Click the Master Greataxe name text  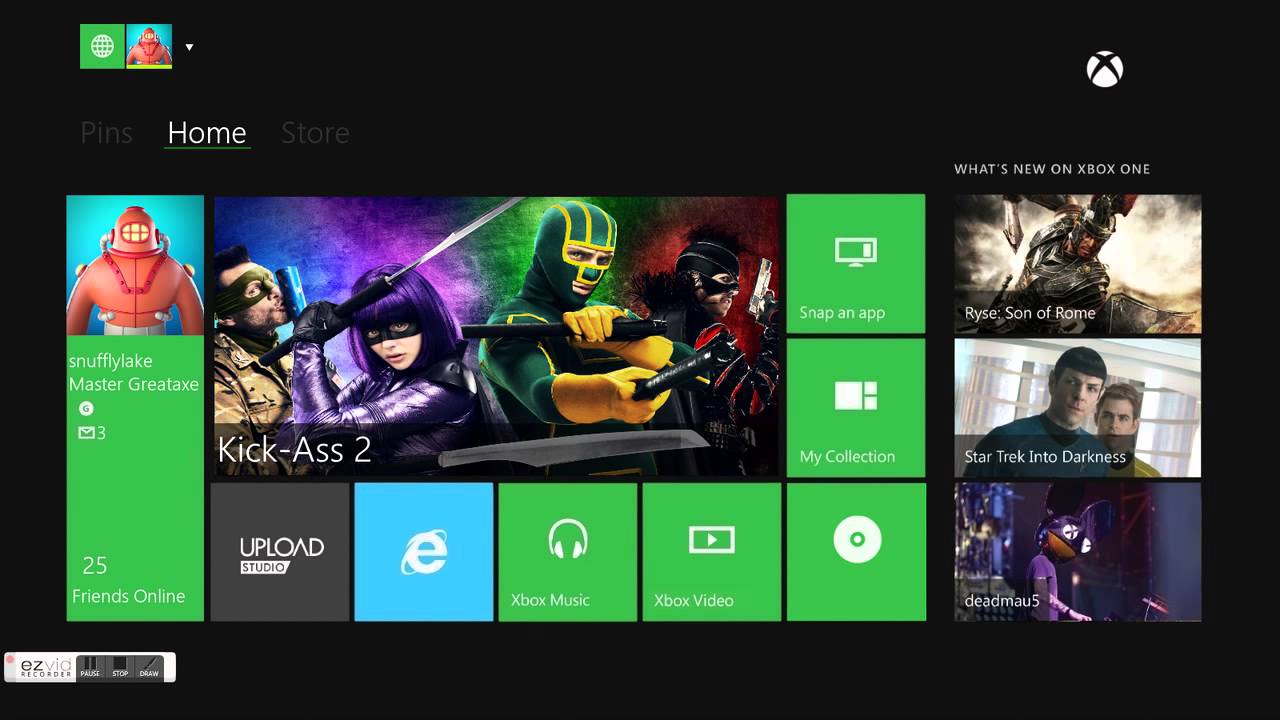pyautogui.click(x=134, y=384)
